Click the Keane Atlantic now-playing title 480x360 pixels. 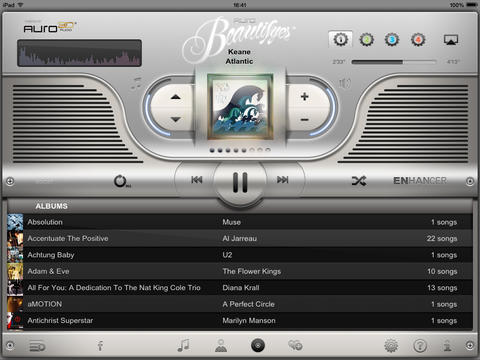point(239,56)
